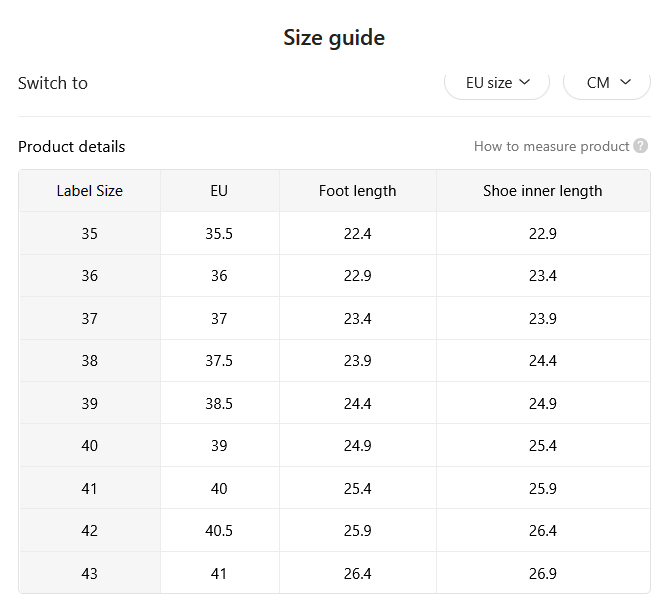This screenshot has height=600, width=653.
Task: Select label size 38 row
Action: 334,361
